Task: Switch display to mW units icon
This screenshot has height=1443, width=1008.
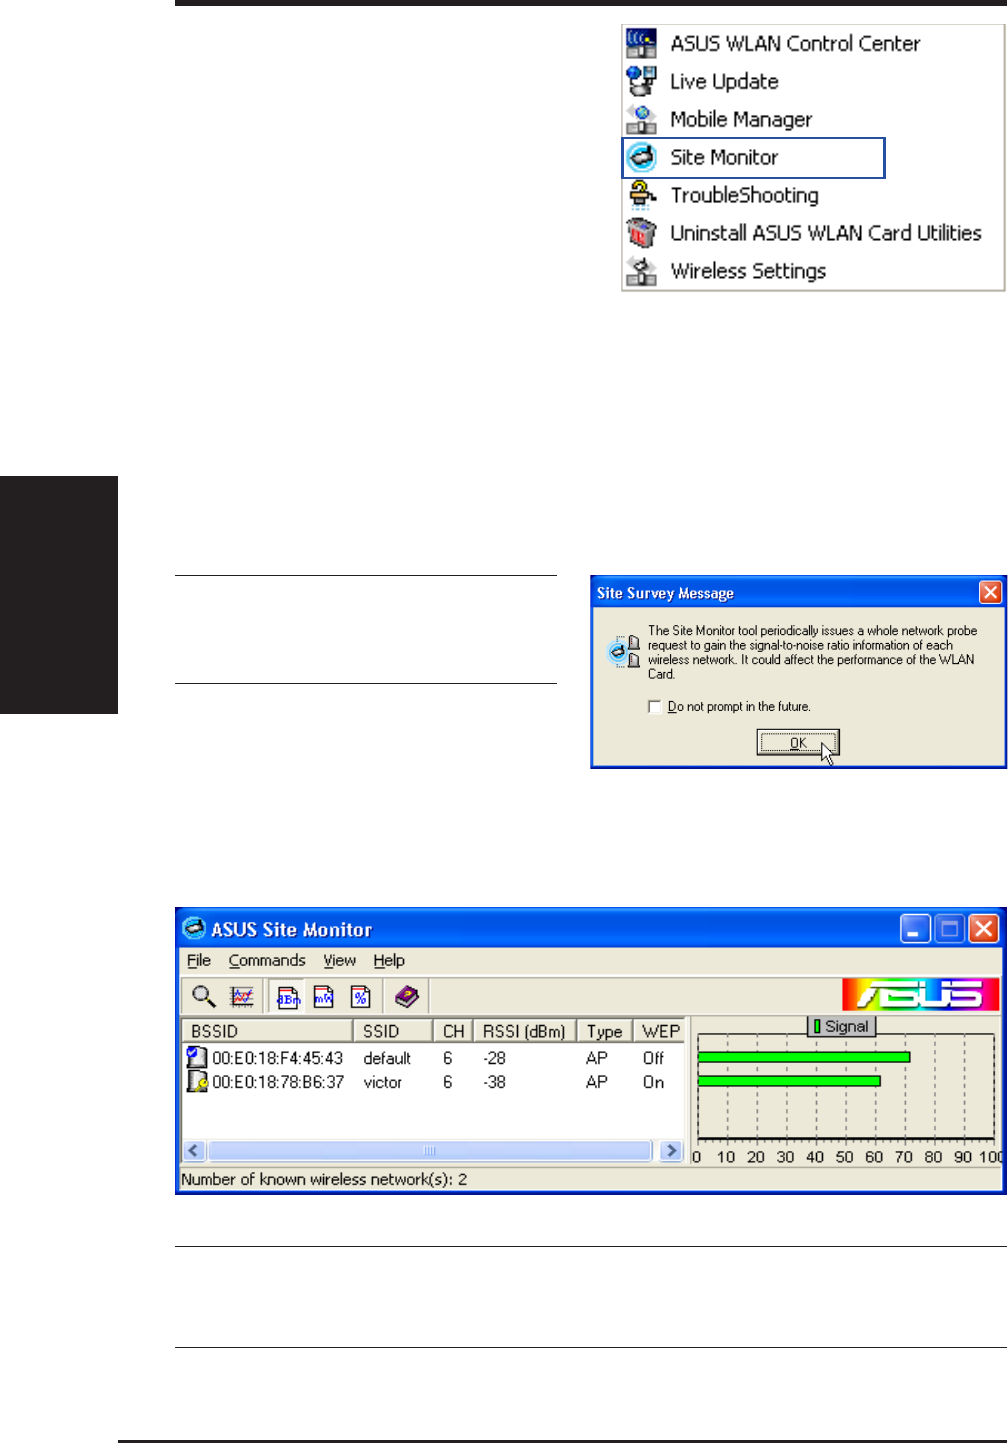Action: click(324, 996)
